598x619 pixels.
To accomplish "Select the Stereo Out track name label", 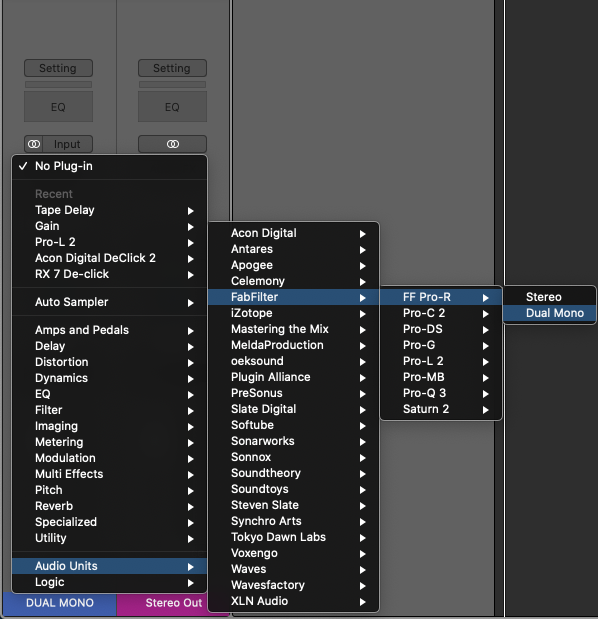I will click(x=174, y=603).
